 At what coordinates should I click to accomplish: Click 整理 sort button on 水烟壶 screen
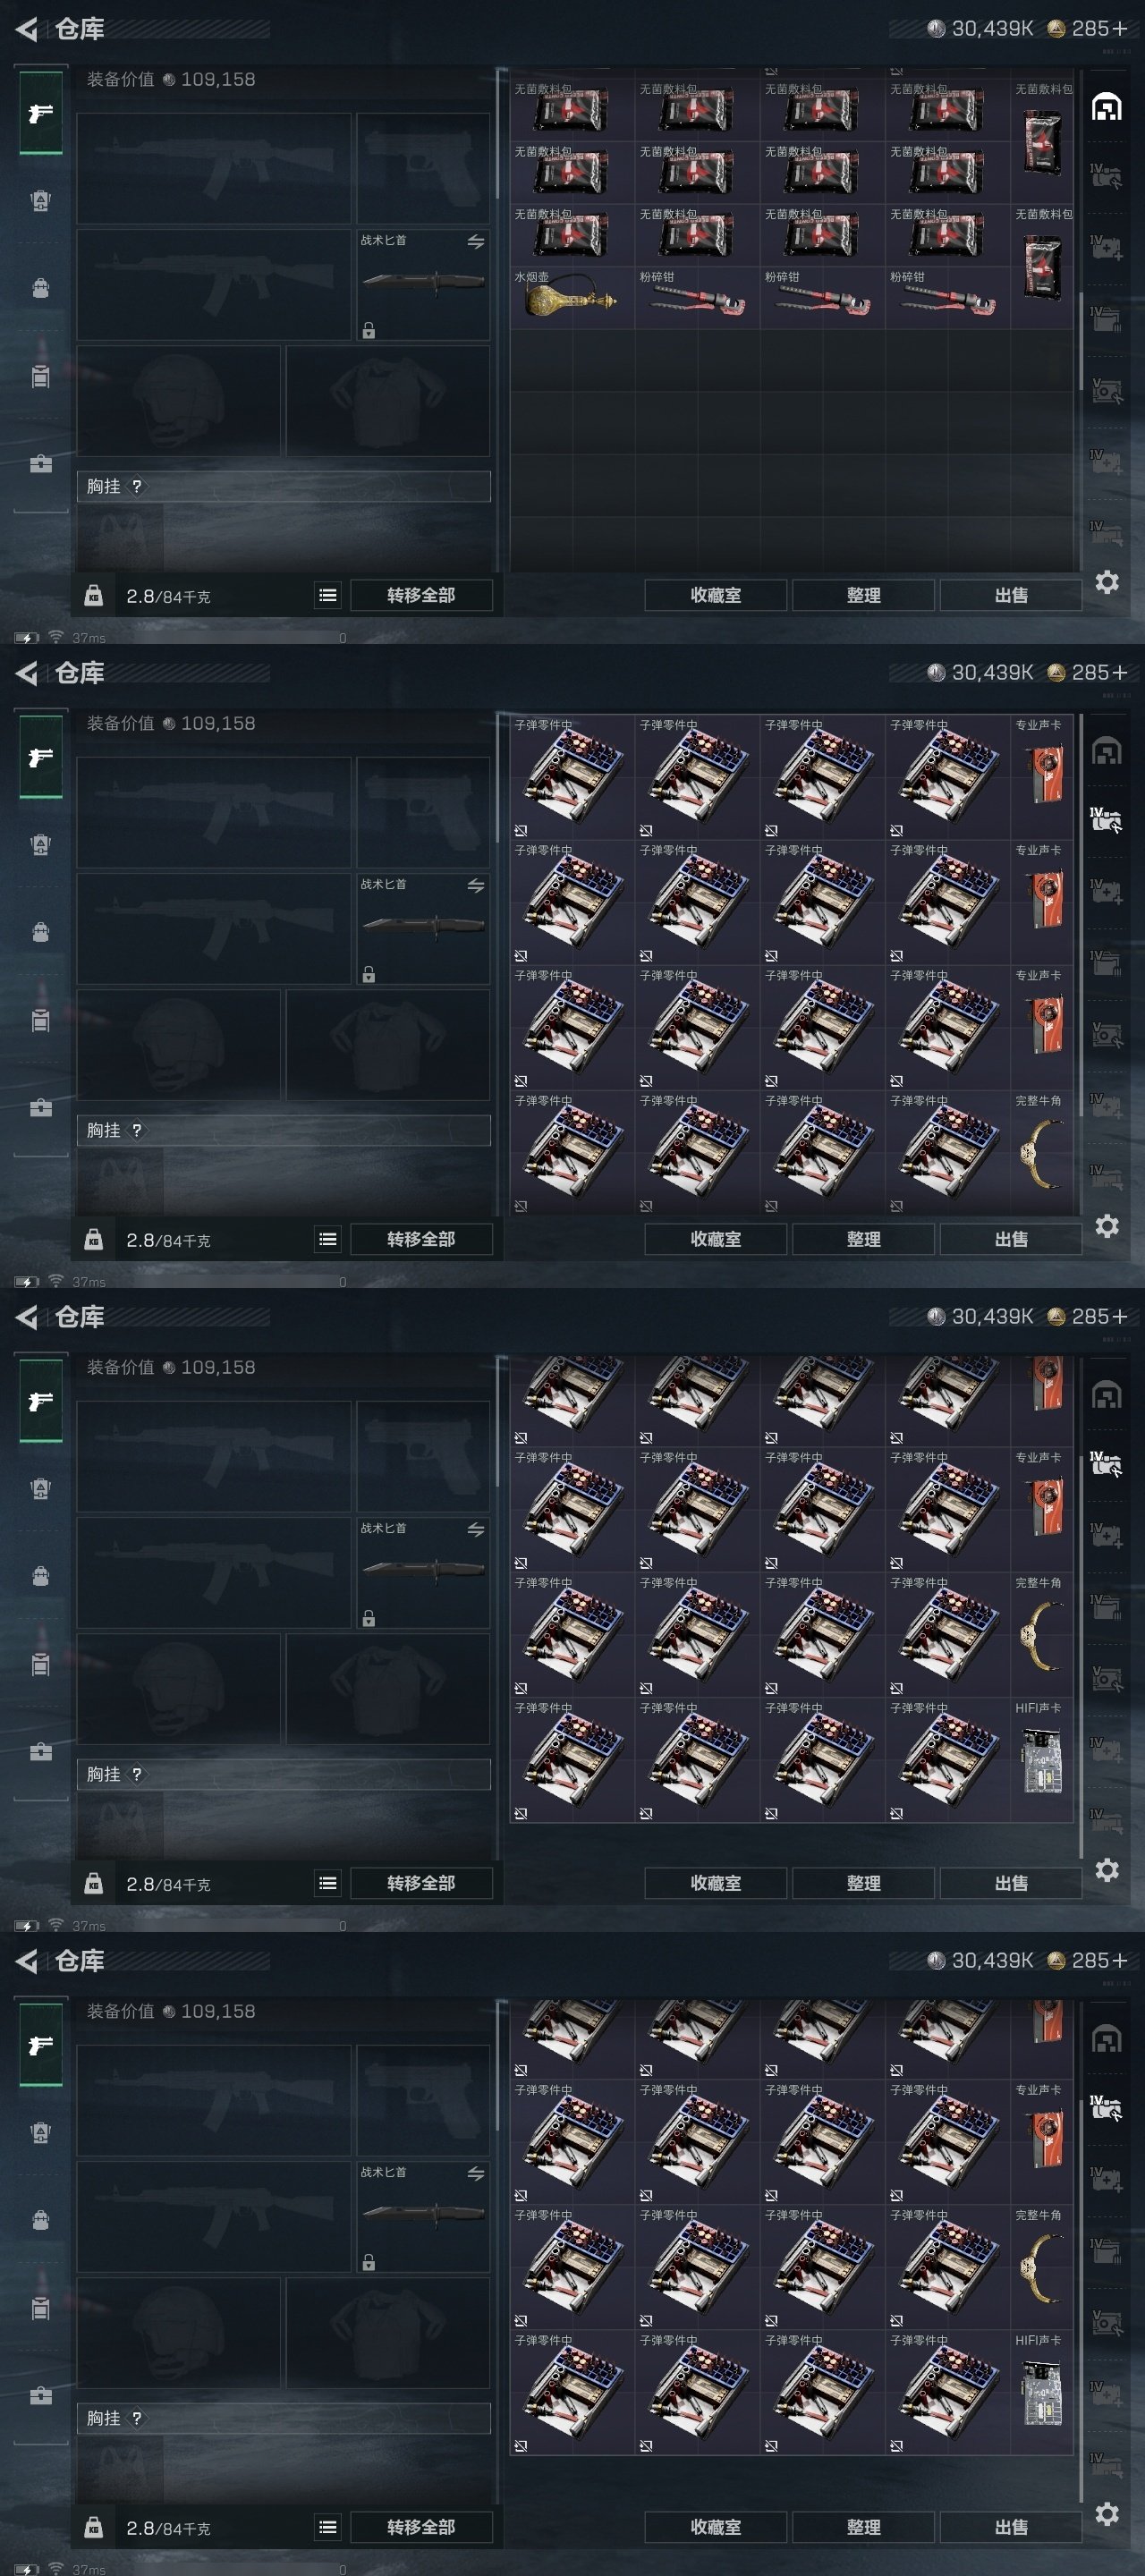click(864, 596)
